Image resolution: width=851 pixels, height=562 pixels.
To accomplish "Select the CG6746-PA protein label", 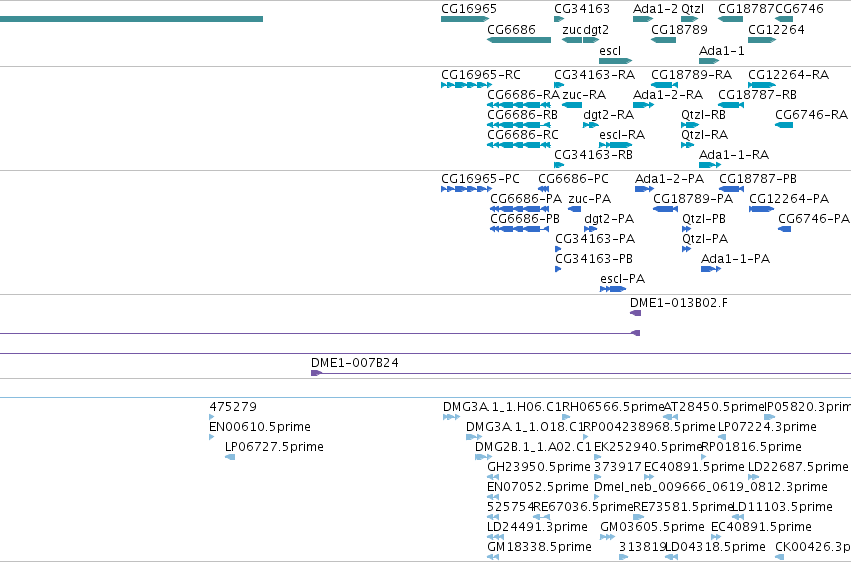I will click(814, 219).
